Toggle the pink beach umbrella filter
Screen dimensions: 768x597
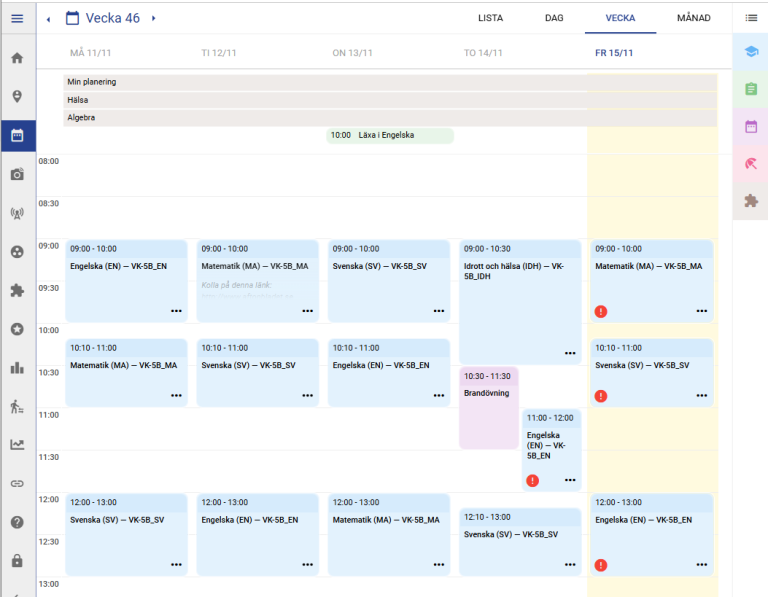click(751, 164)
